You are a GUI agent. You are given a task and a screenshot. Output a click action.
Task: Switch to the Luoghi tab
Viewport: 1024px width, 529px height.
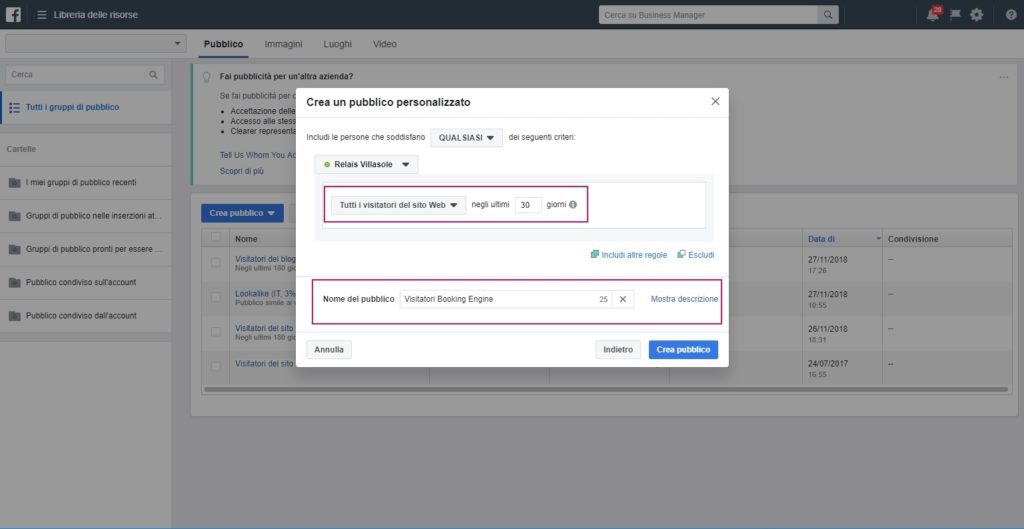(337, 44)
